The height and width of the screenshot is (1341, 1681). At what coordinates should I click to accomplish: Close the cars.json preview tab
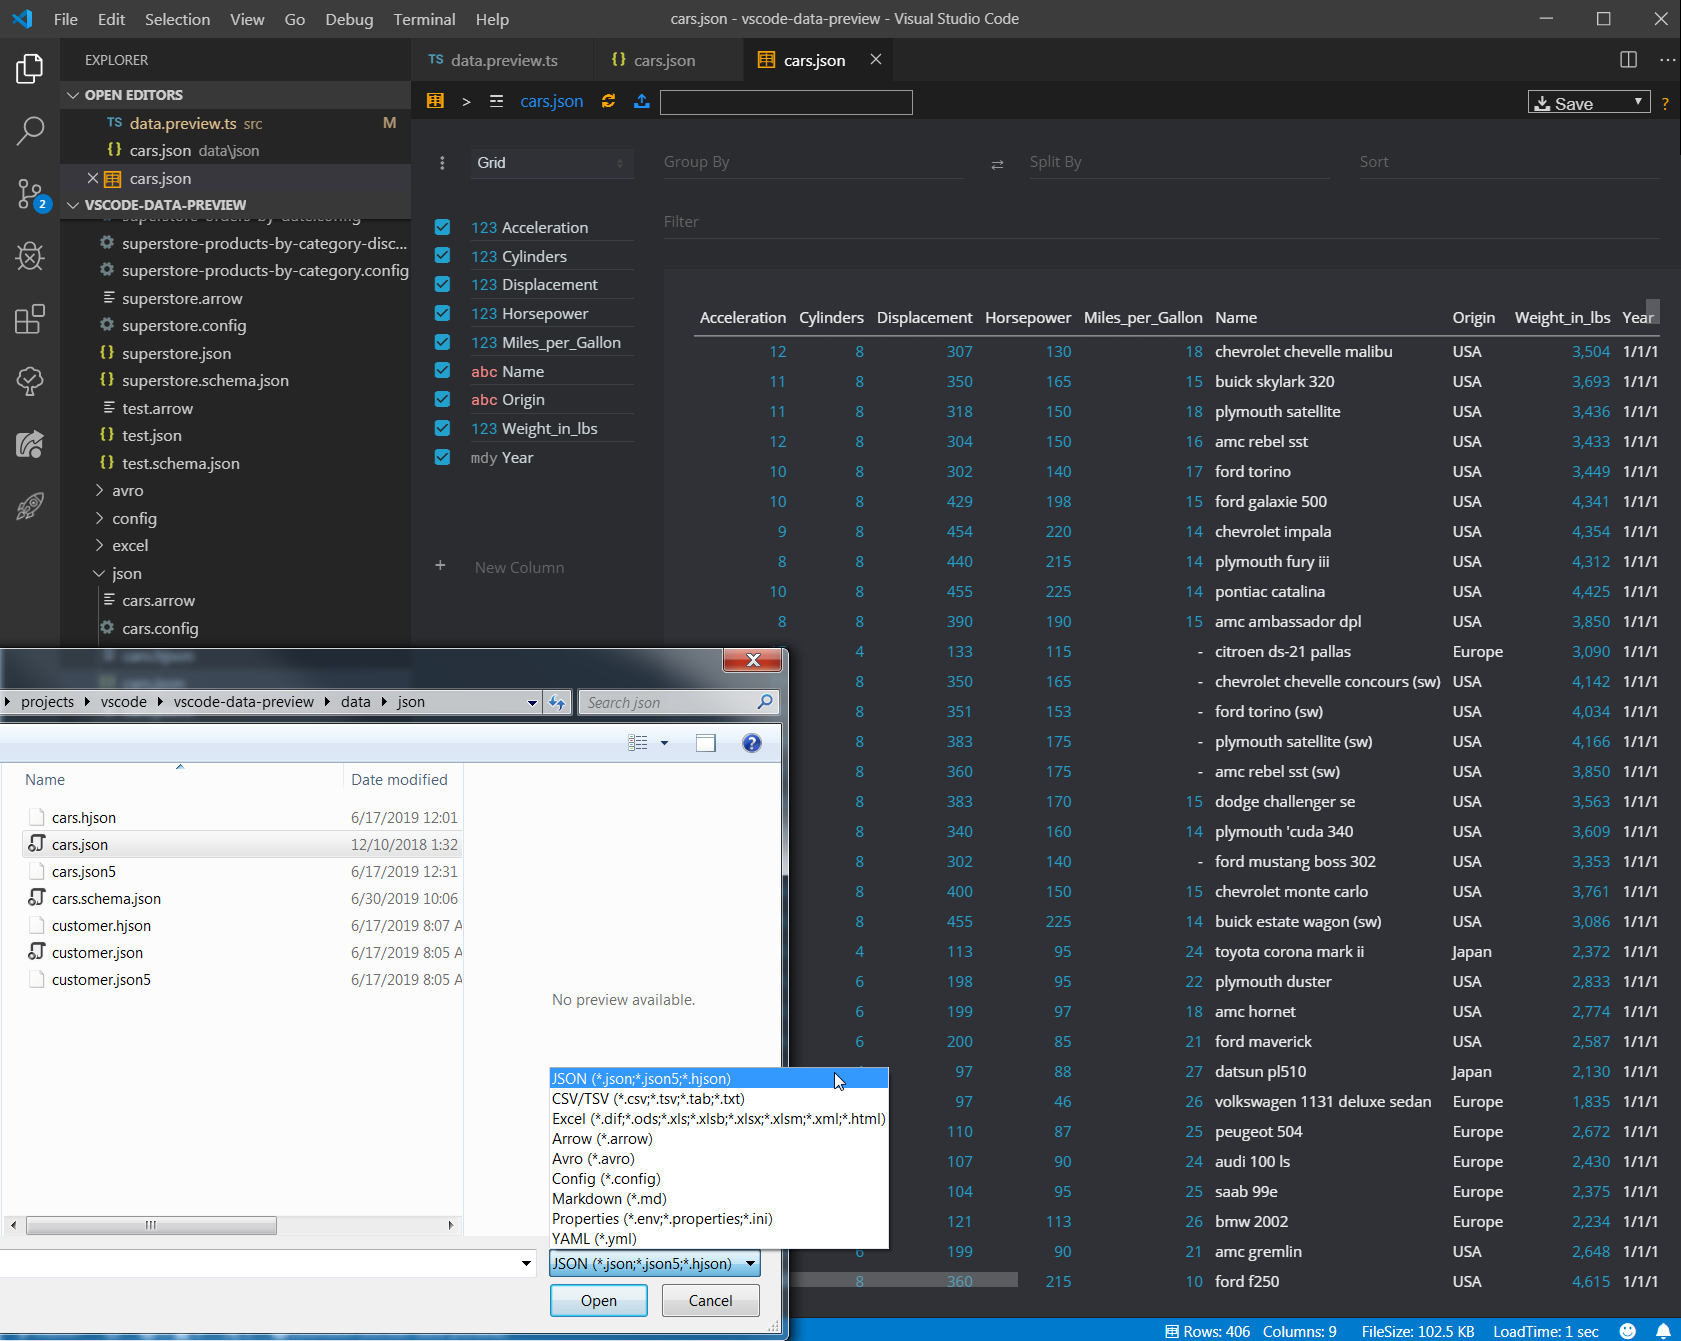[x=876, y=60]
